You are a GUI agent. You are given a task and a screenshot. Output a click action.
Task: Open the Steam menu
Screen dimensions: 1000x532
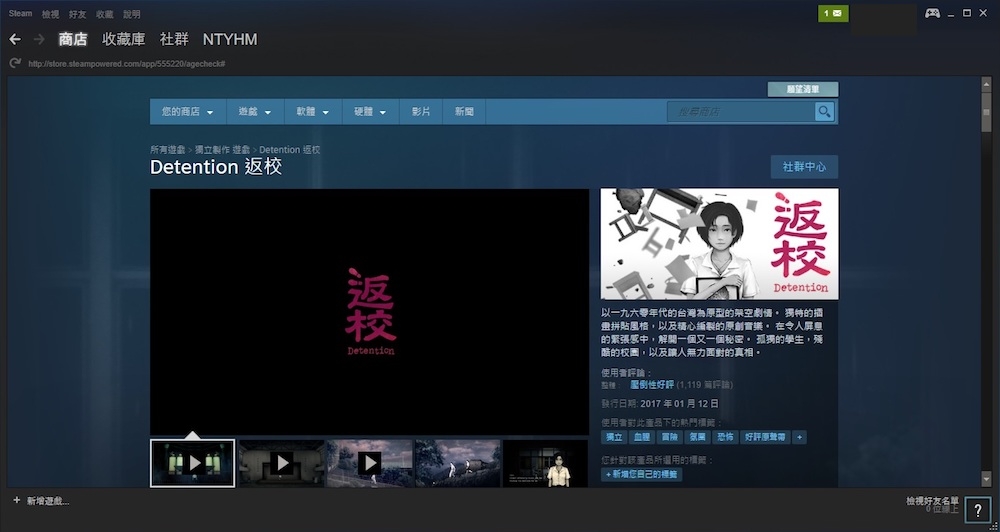[20, 13]
